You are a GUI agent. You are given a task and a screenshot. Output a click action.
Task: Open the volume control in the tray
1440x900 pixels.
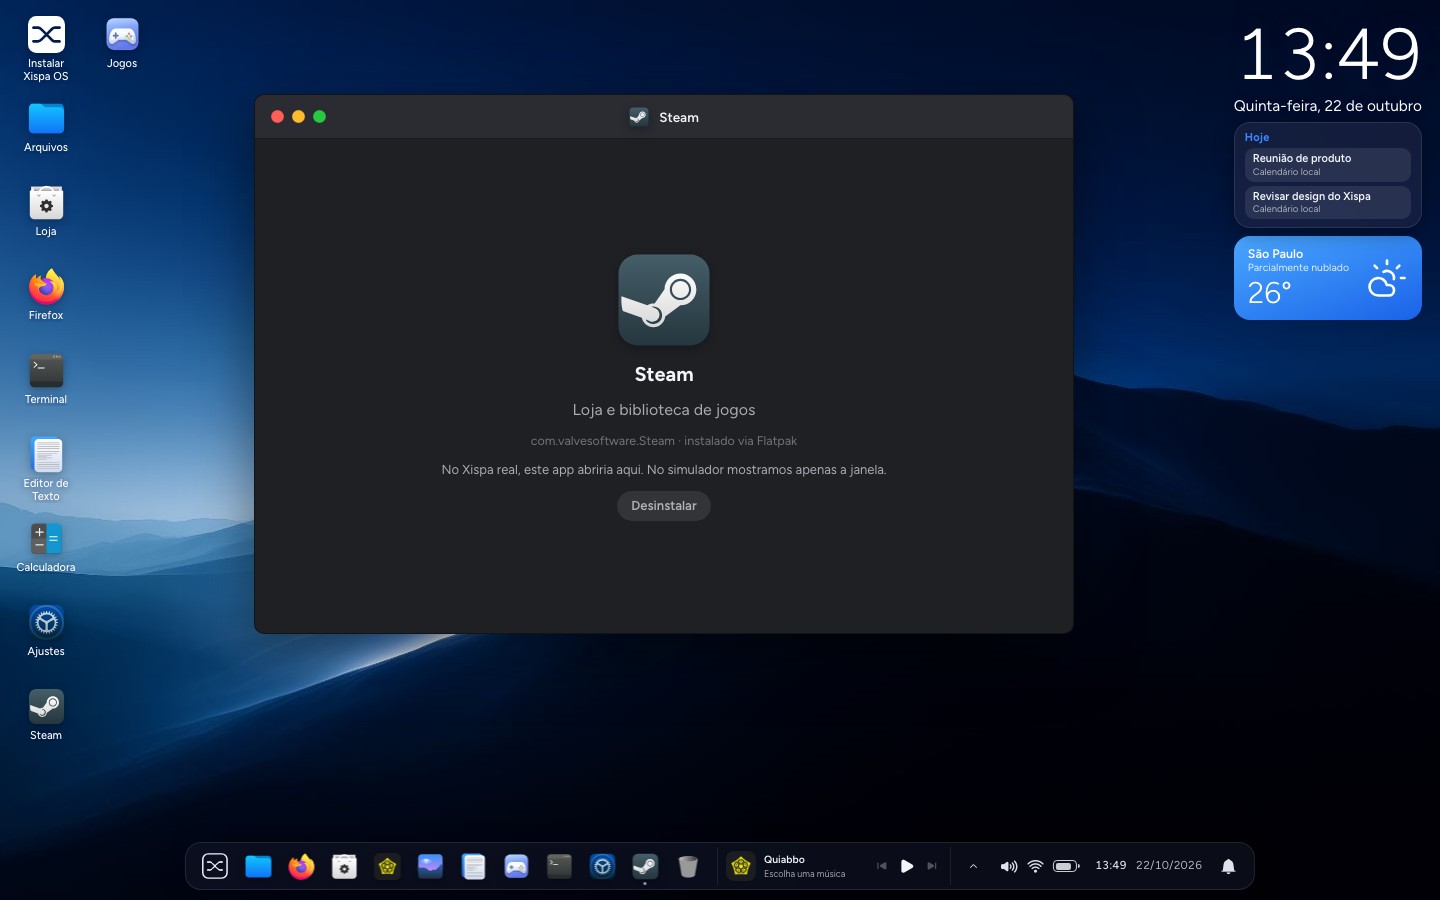pos(1009,866)
